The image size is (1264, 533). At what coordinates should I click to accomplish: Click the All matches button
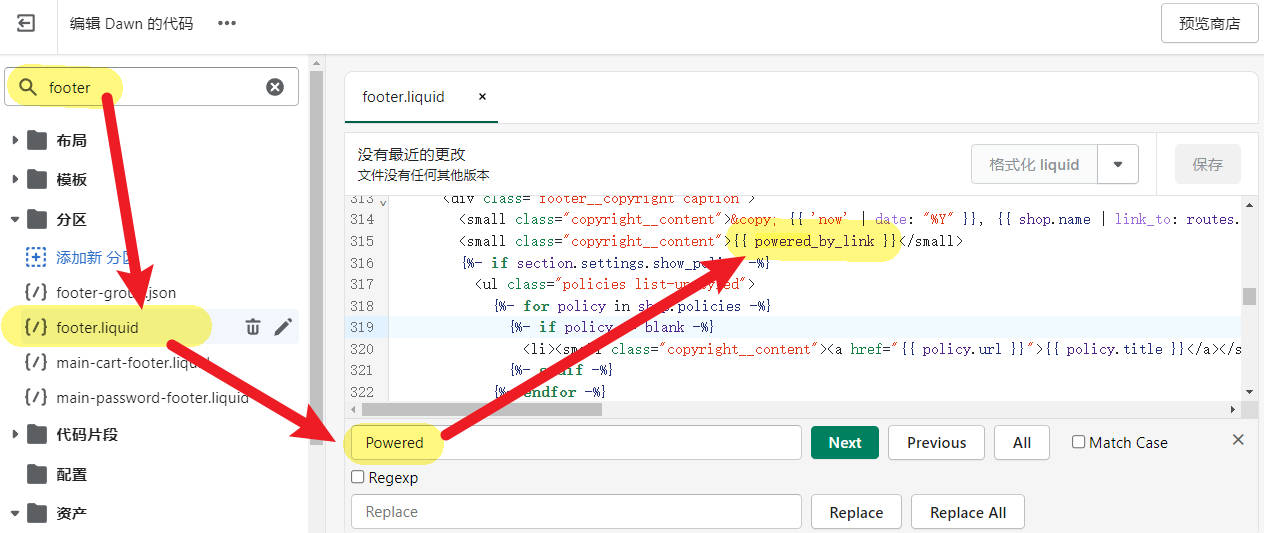click(x=1022, y=442)
